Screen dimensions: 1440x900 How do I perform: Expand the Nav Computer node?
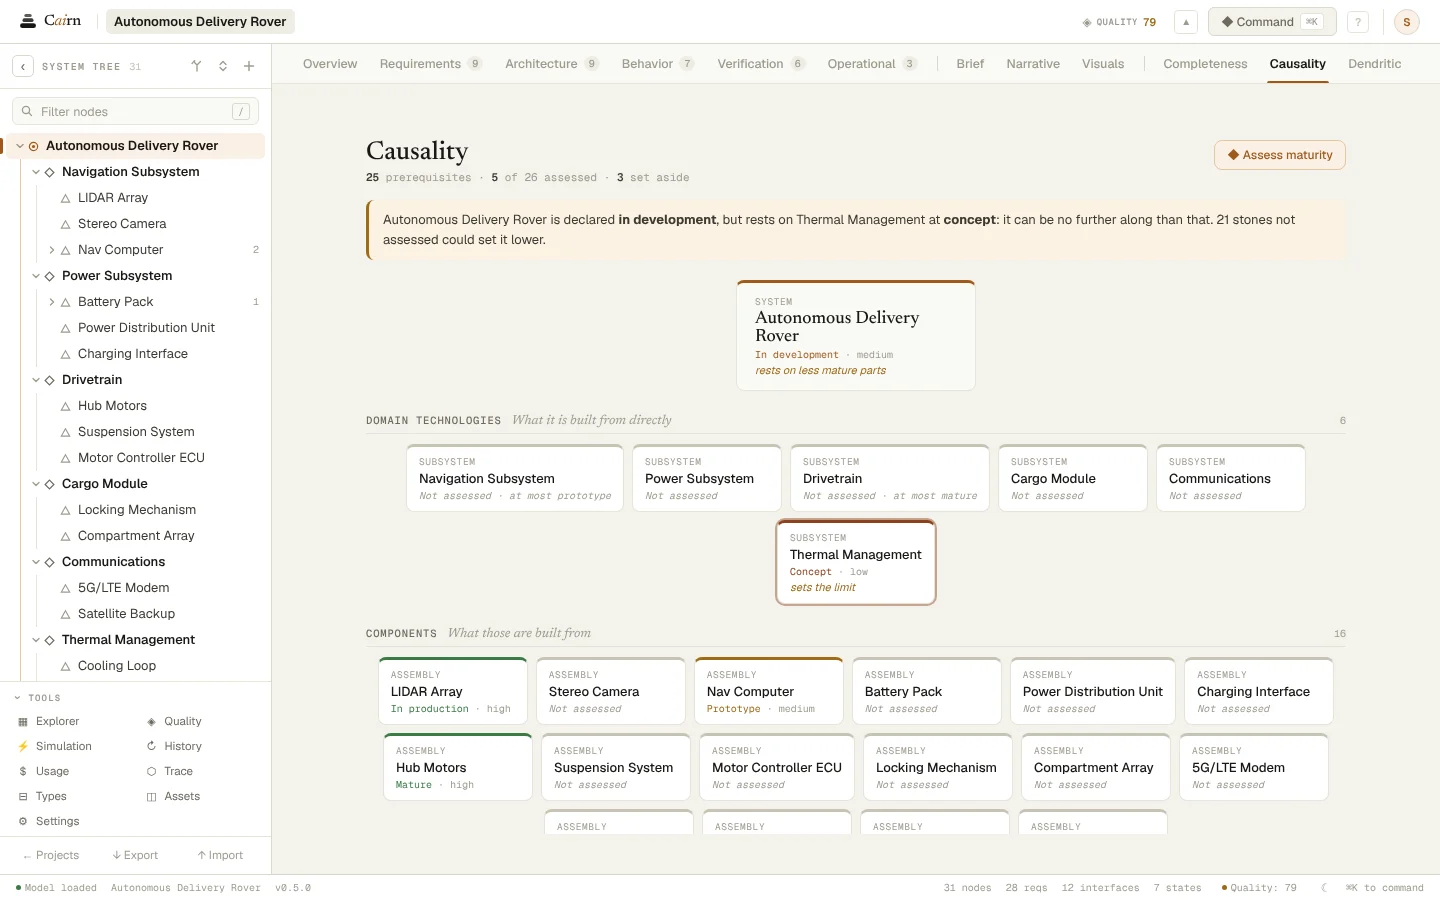click(52, 250)
